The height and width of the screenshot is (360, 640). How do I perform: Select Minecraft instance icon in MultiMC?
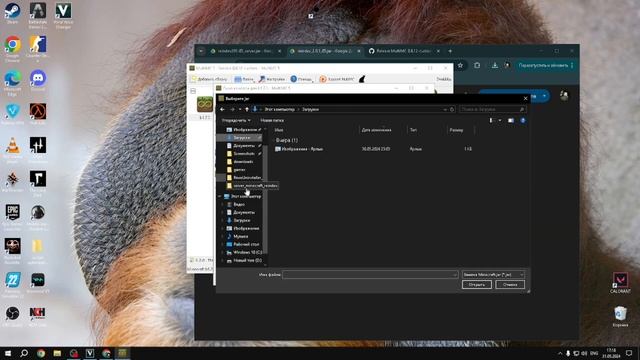coord(205,104)
